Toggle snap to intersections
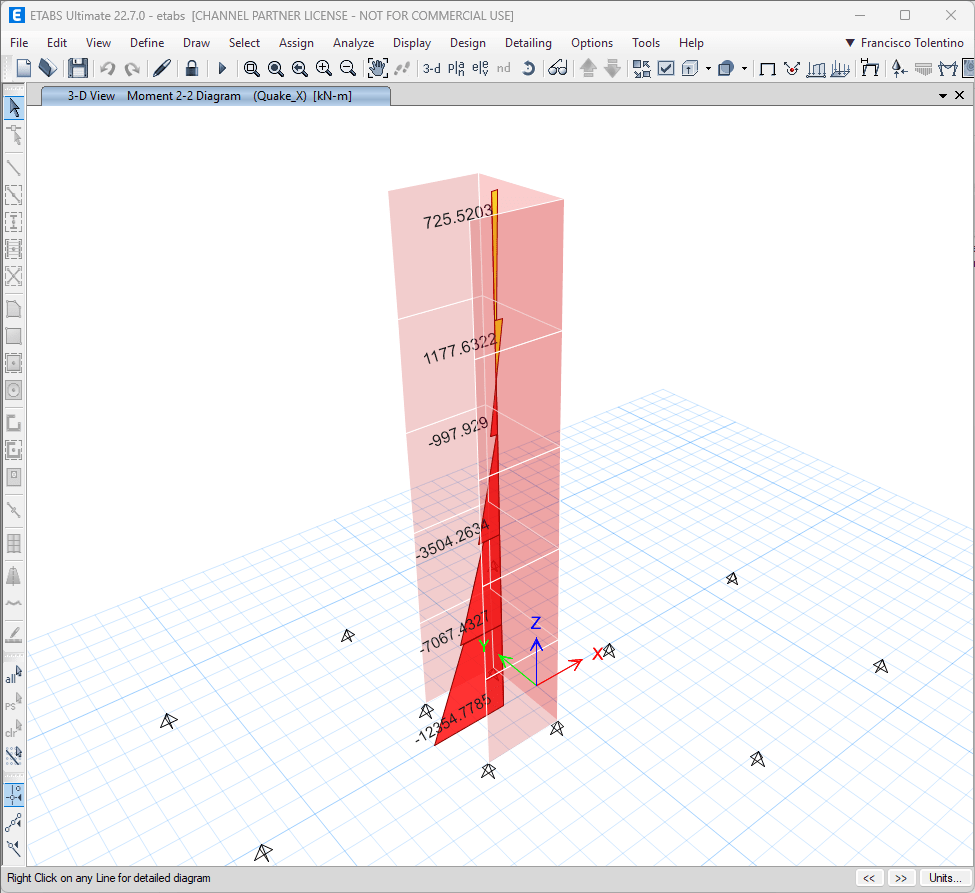 14,848
